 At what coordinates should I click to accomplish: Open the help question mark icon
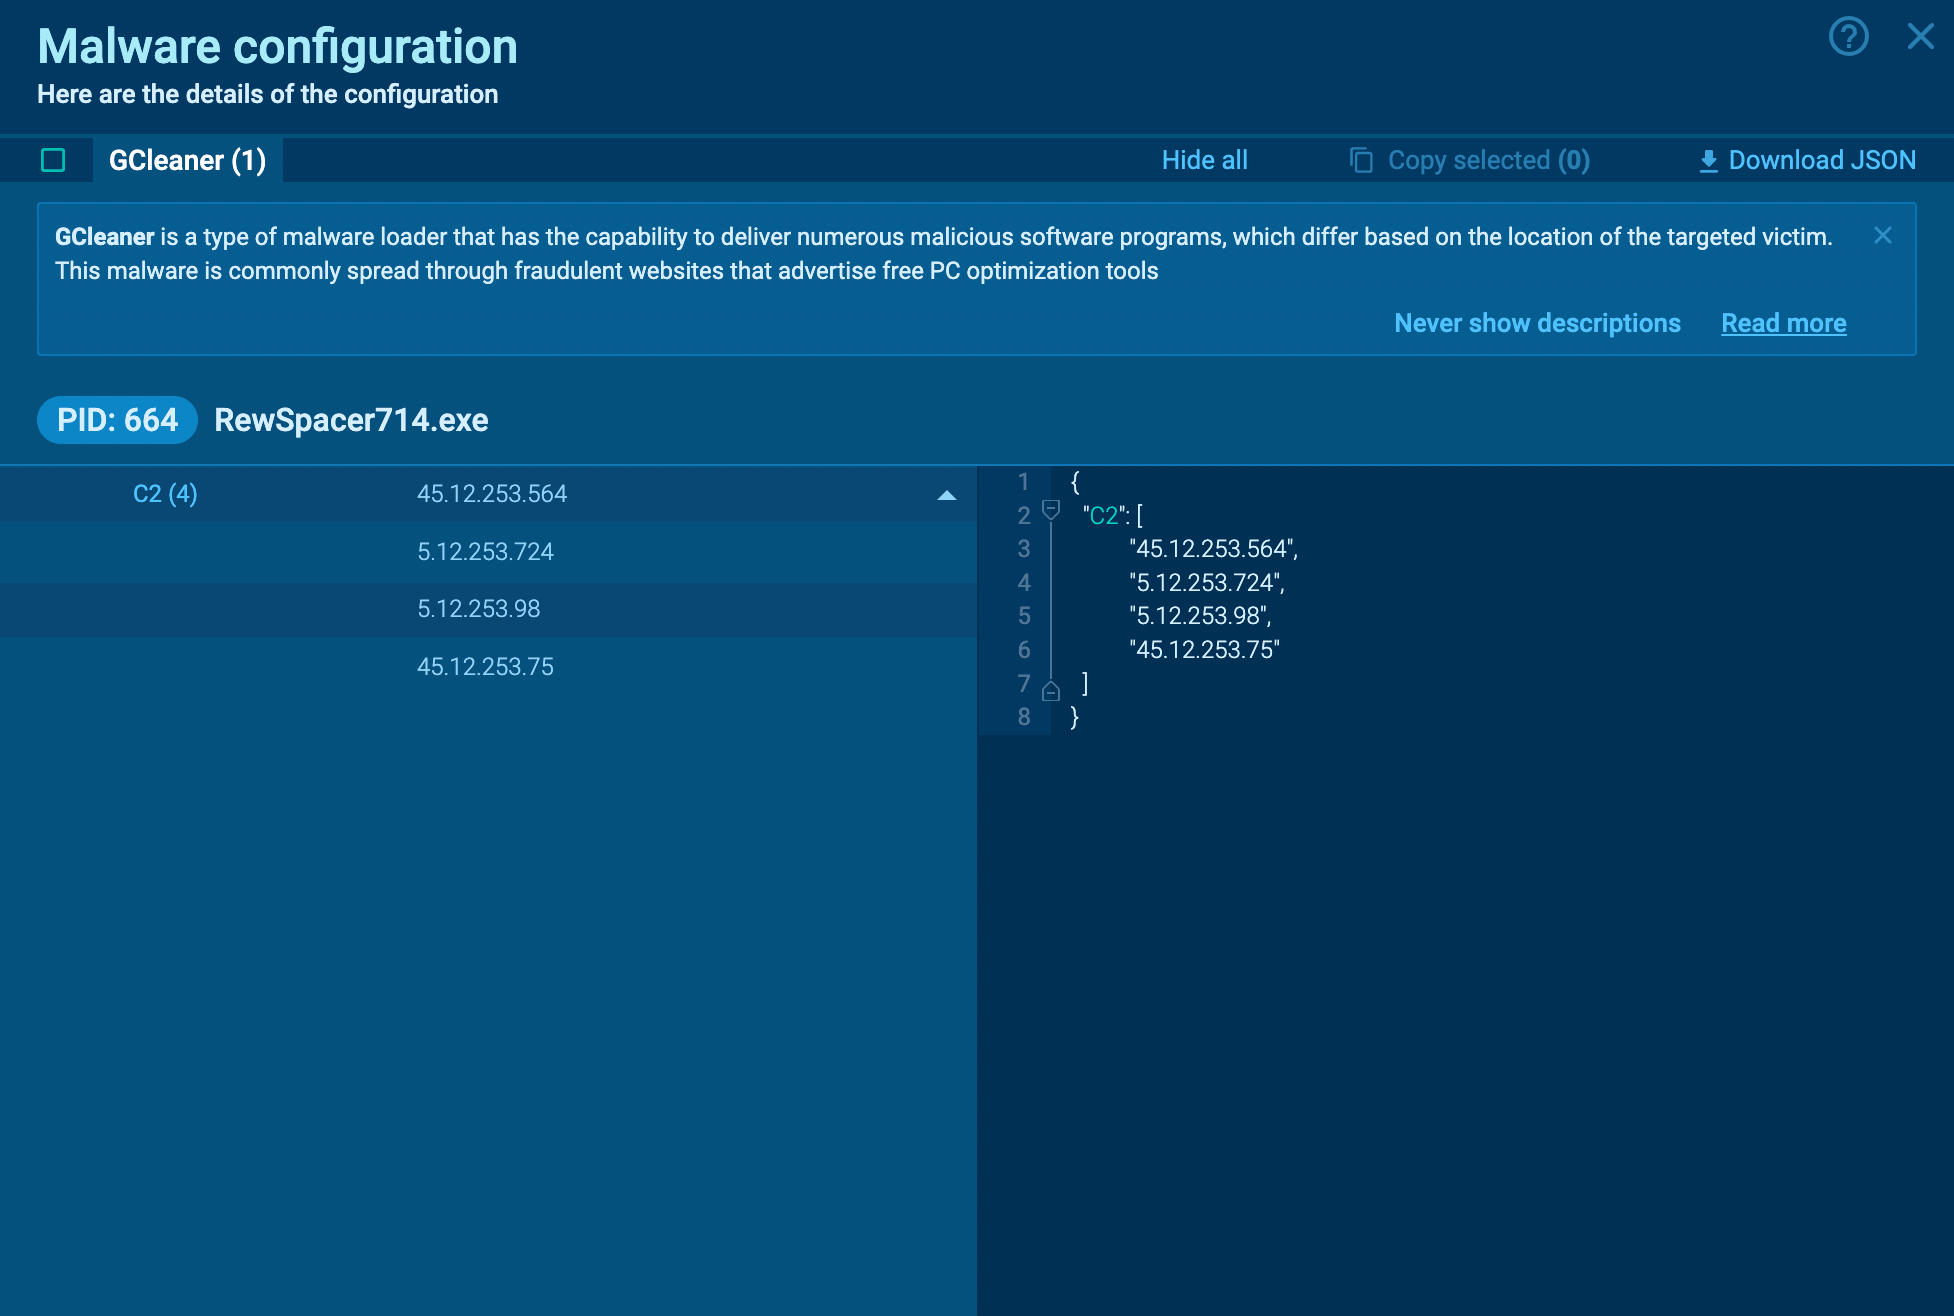pos(1848,37)
